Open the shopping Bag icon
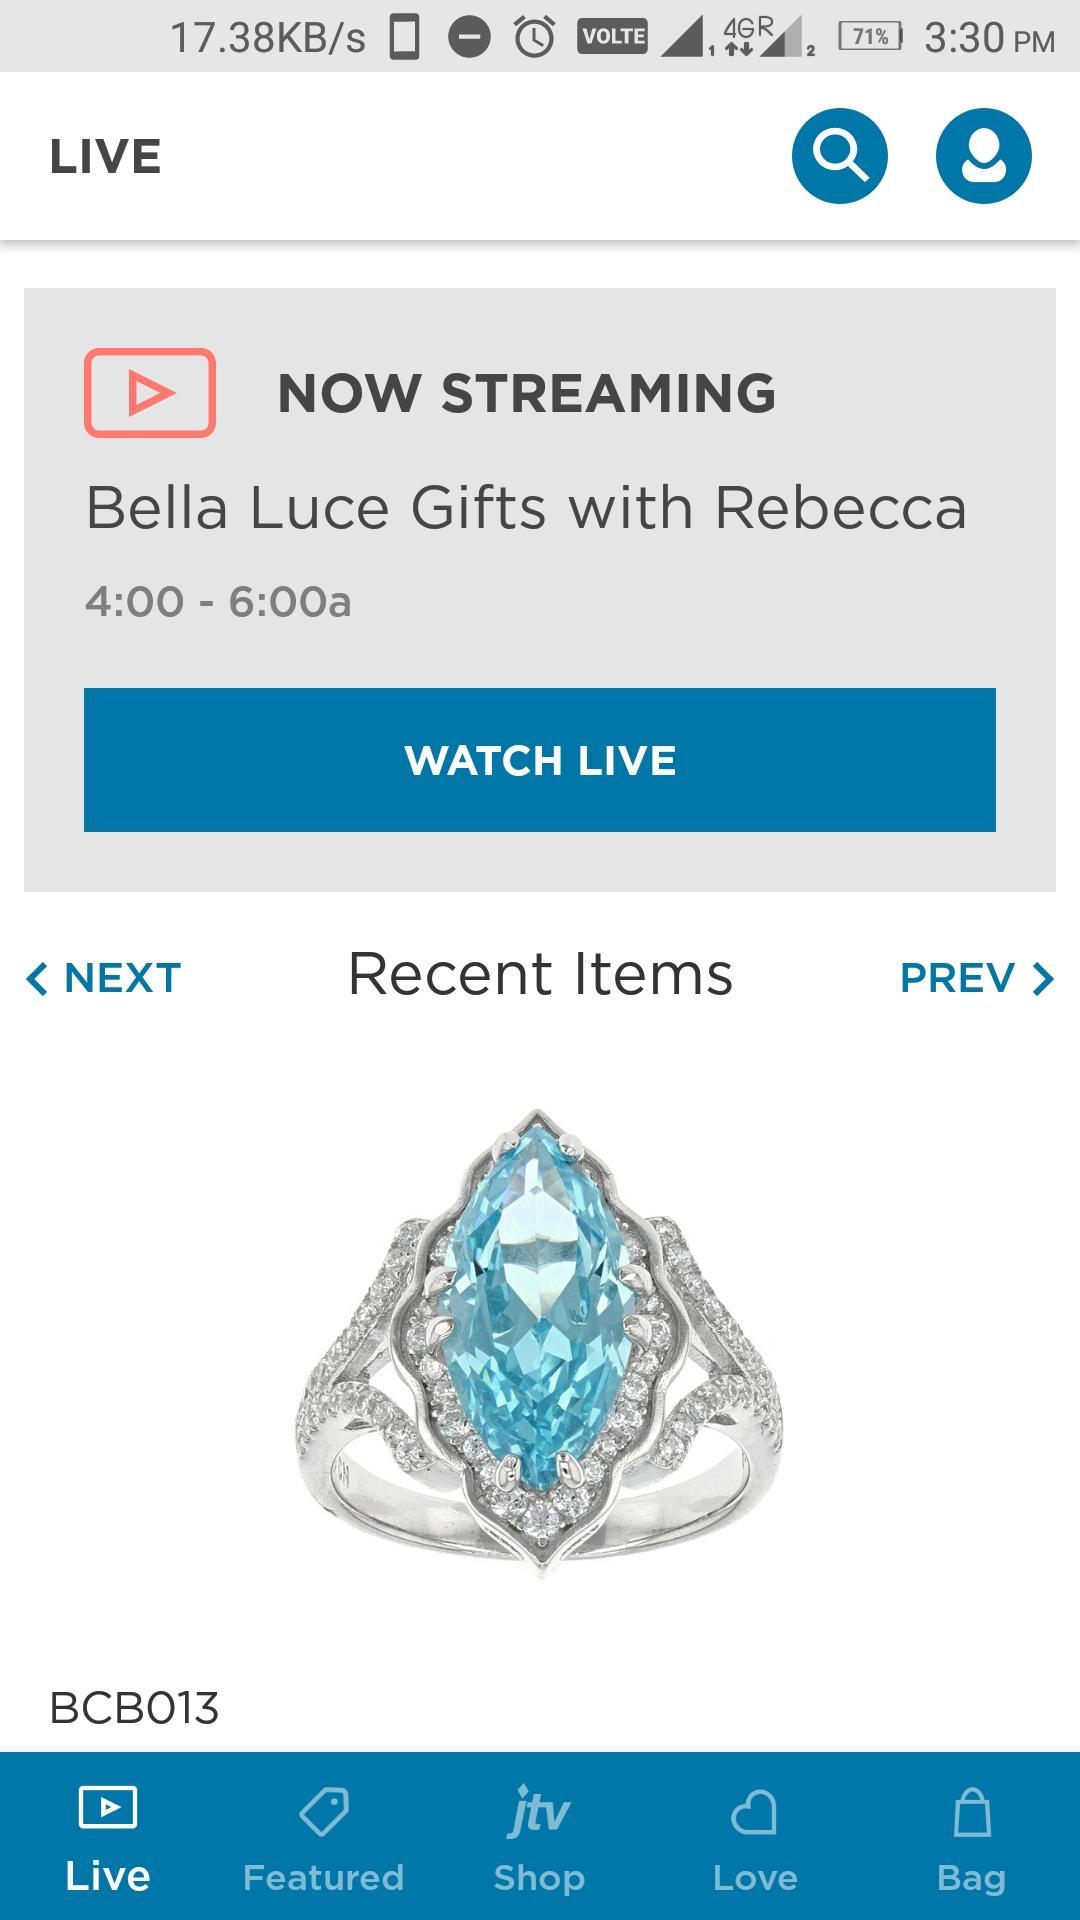This screenshot has width=1080, height=1920. (971, 1812)
